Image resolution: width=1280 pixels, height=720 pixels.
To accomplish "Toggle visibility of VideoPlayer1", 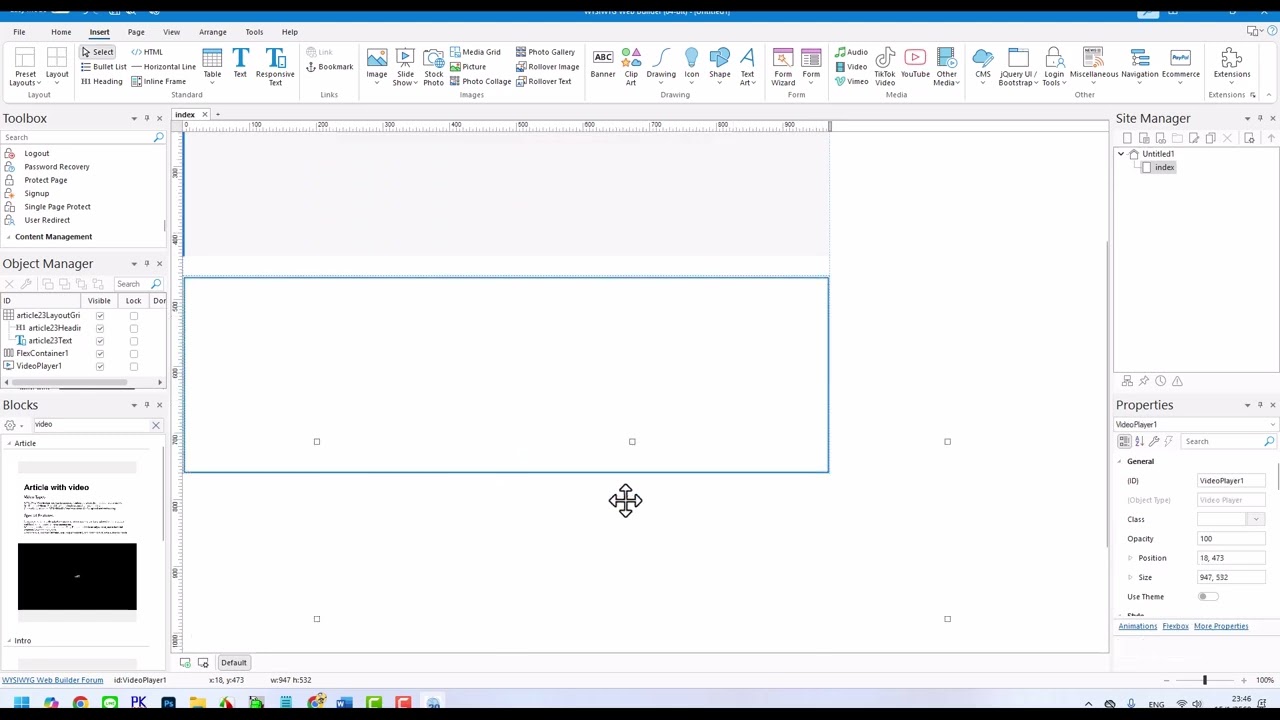I will point(100,366).
